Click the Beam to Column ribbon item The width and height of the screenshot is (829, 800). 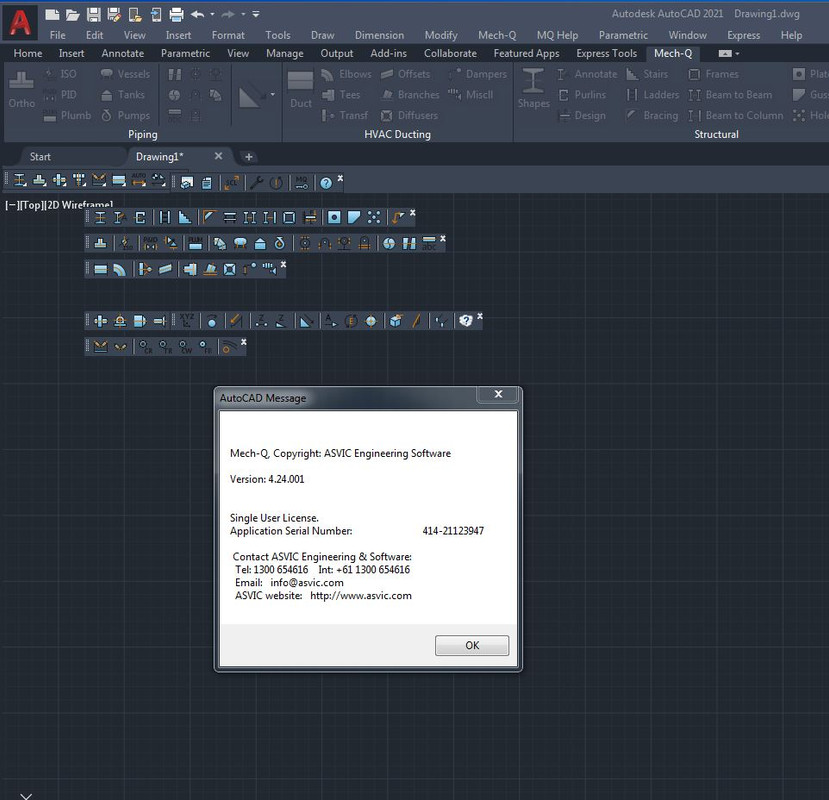[x=735, y=115]
